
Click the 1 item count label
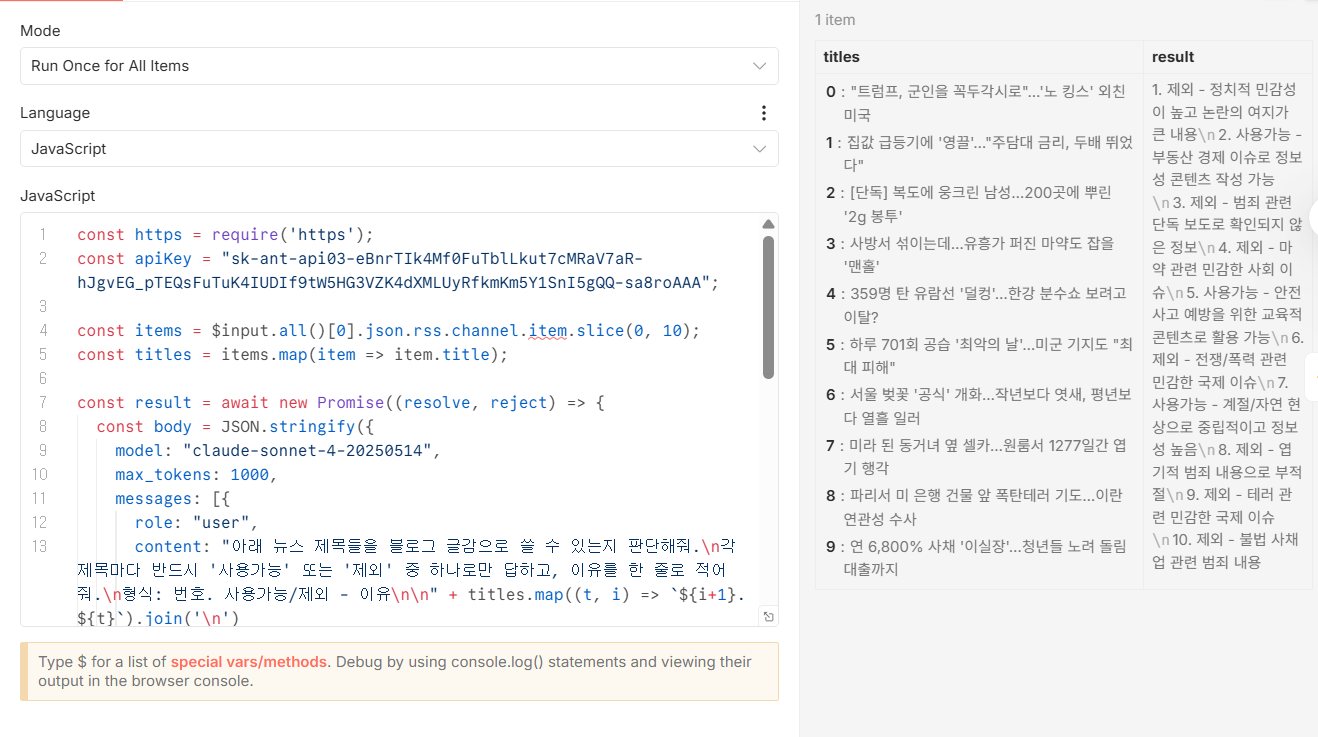tap(834, 19)
